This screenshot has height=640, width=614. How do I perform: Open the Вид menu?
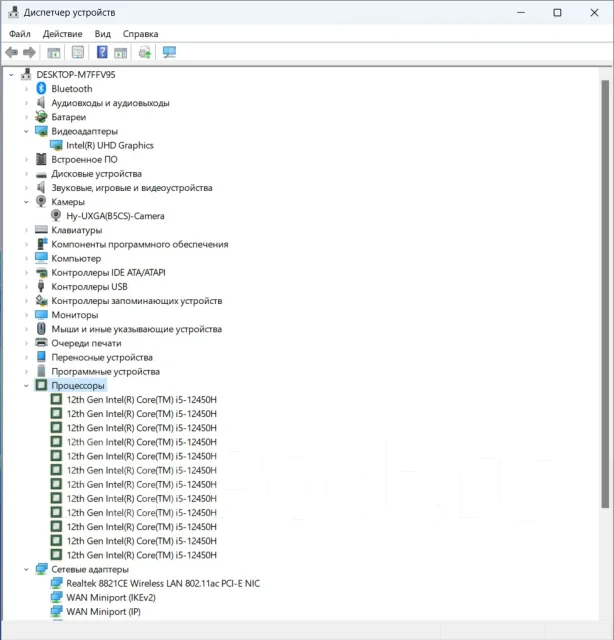[x=102, y=34]
